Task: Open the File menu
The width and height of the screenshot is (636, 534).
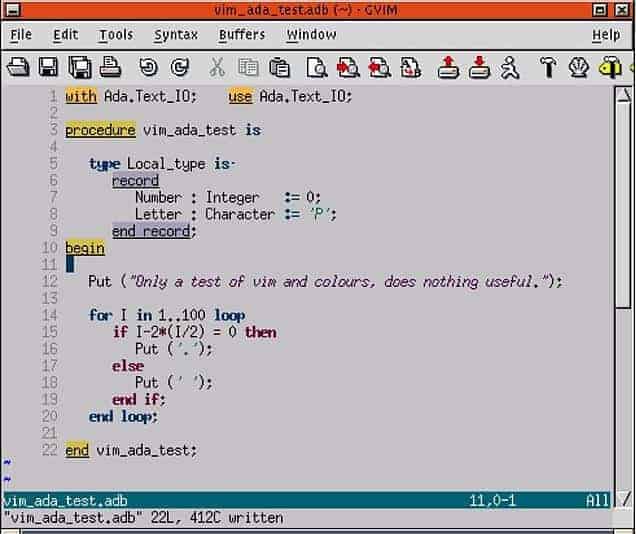Action: (21, 34)
